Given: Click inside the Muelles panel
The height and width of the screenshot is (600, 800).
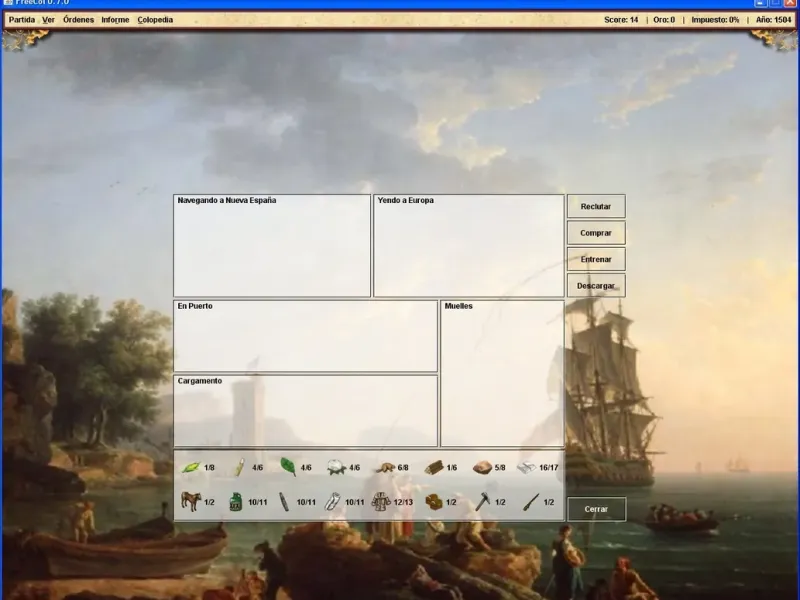Looking at the screenshot, I should tap(503, 373).
